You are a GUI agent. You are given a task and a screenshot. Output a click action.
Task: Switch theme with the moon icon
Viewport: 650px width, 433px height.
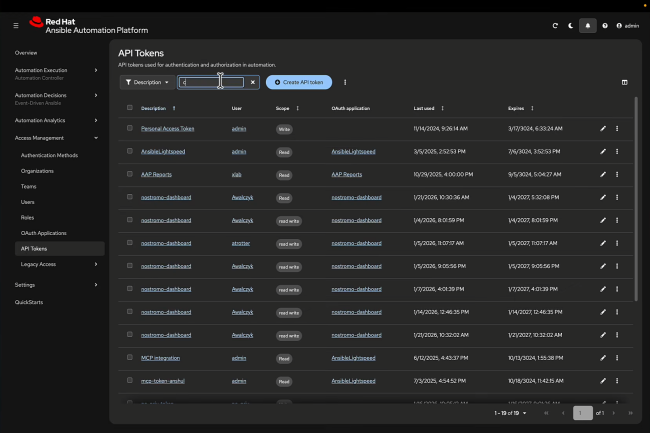tap(571, 26)
